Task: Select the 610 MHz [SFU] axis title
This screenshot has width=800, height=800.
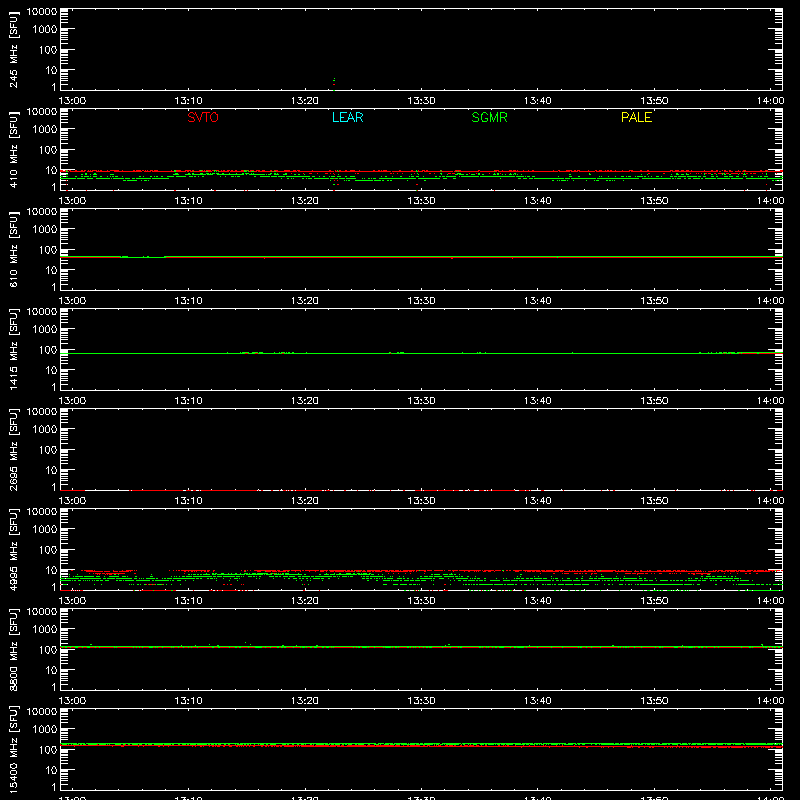Action: coord(13,249)
